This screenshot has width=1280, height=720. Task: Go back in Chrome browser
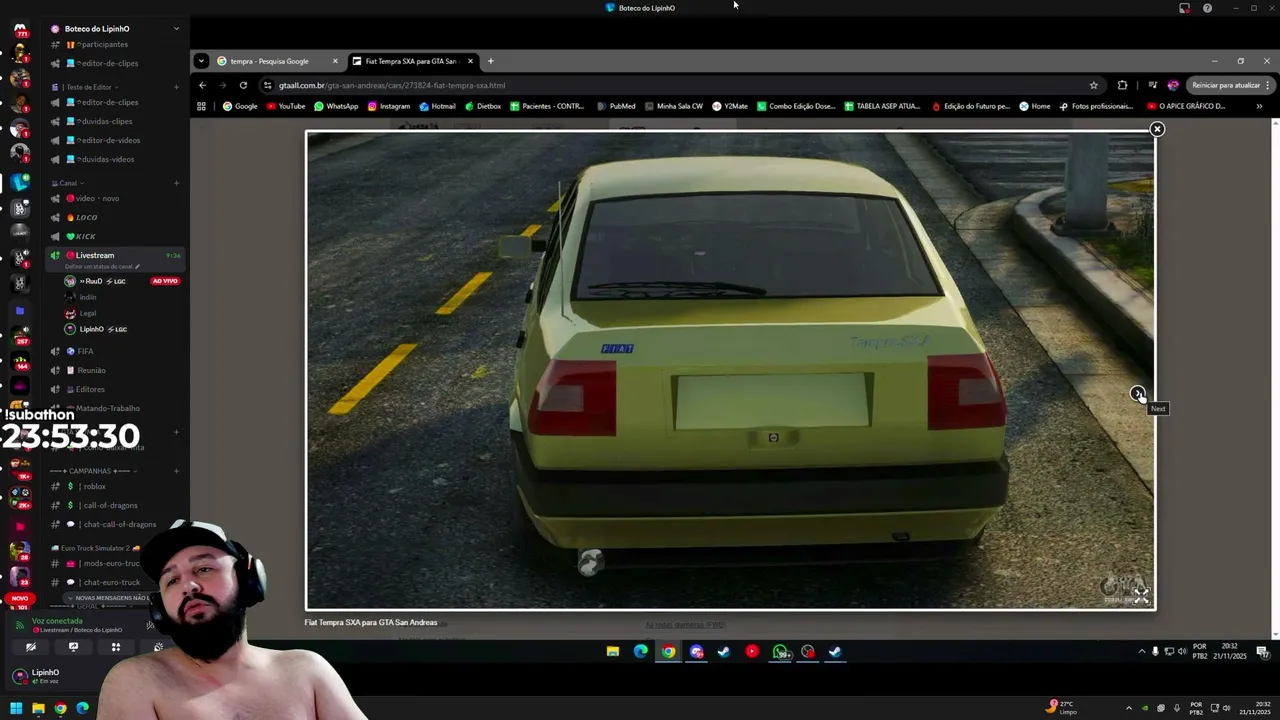(x=202, y=85)
